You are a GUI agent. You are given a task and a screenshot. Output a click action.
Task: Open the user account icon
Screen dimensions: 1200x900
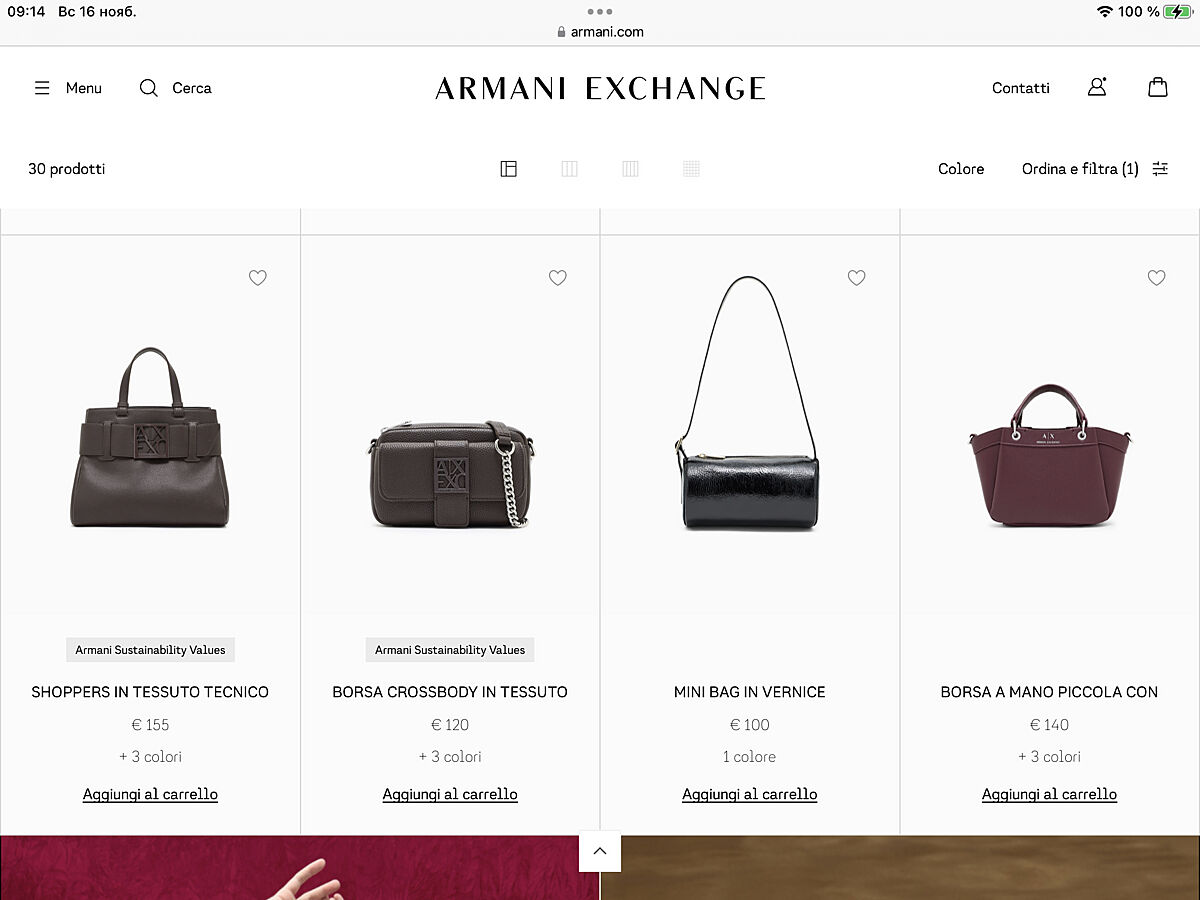(1097, 87)
